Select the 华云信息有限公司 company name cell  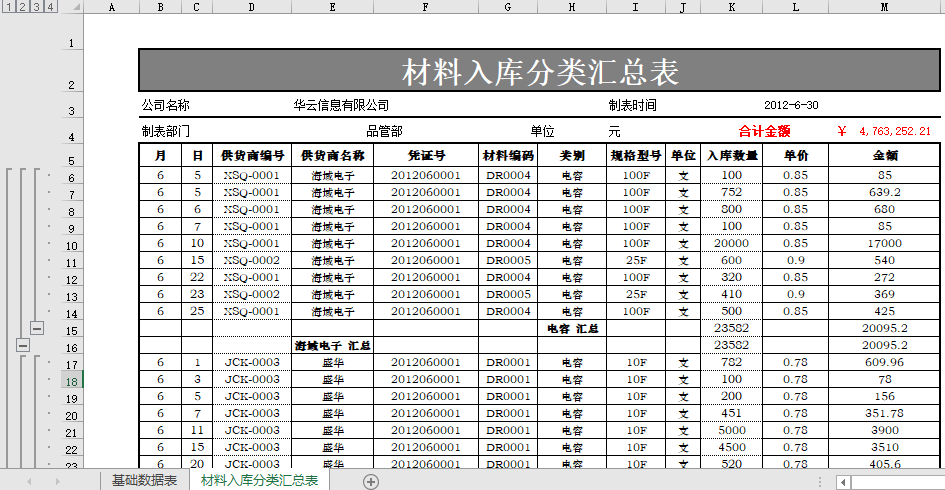340,105
